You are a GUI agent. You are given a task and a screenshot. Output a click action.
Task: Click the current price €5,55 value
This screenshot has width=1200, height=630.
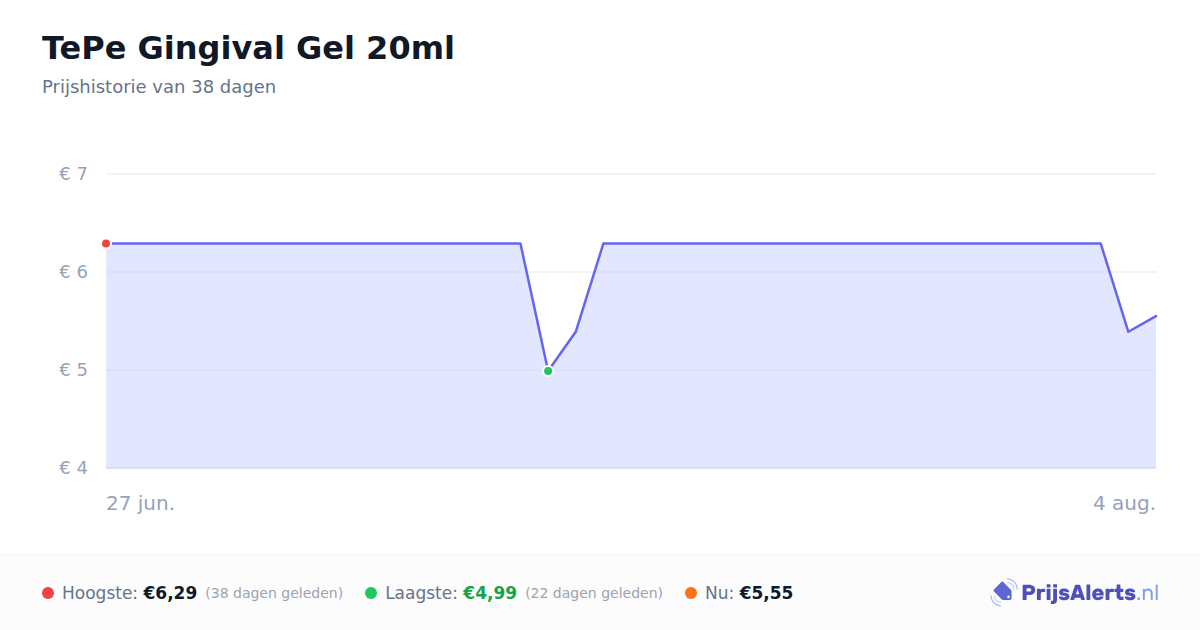[766, 593]
